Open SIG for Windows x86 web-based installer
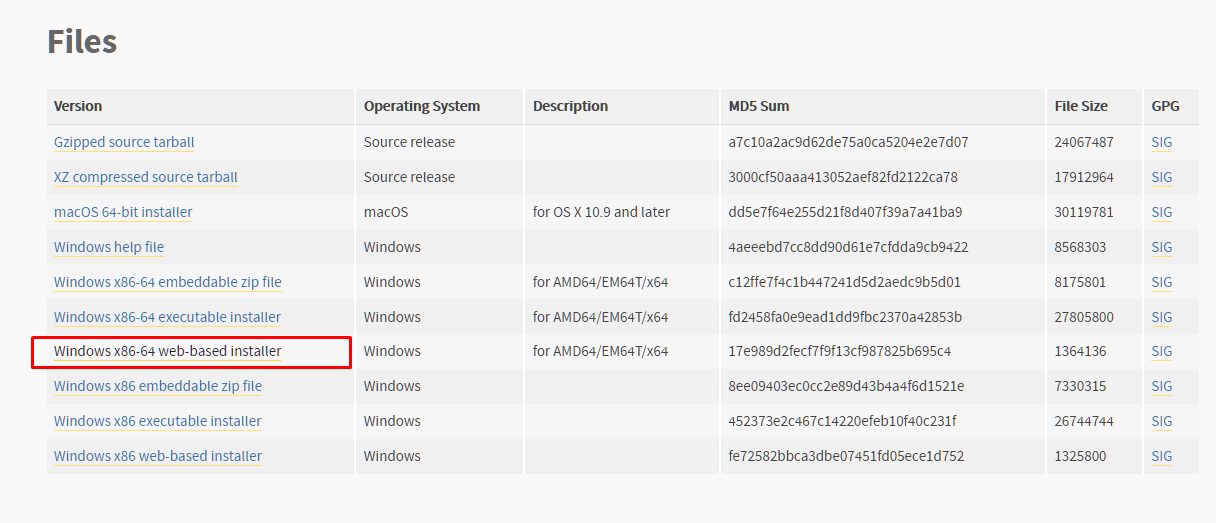The height and width of the screenshot is (523, 1216). [x=1161, y=456]
